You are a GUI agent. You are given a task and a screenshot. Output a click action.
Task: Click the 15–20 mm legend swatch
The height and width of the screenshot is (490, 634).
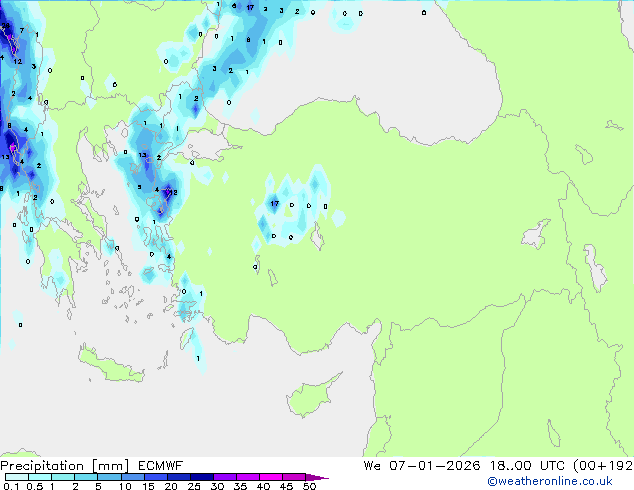tap(155, 477)
